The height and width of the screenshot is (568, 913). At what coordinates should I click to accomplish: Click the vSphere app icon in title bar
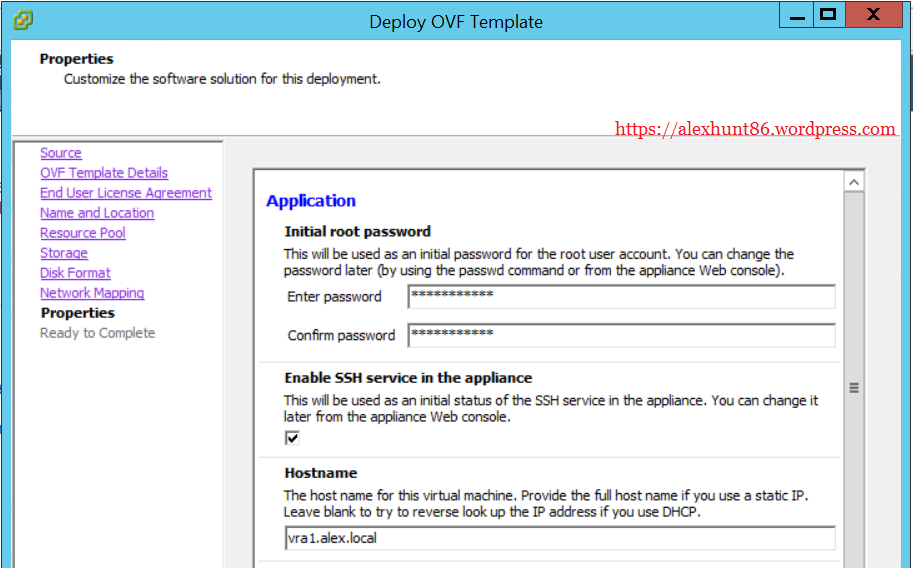23,20
